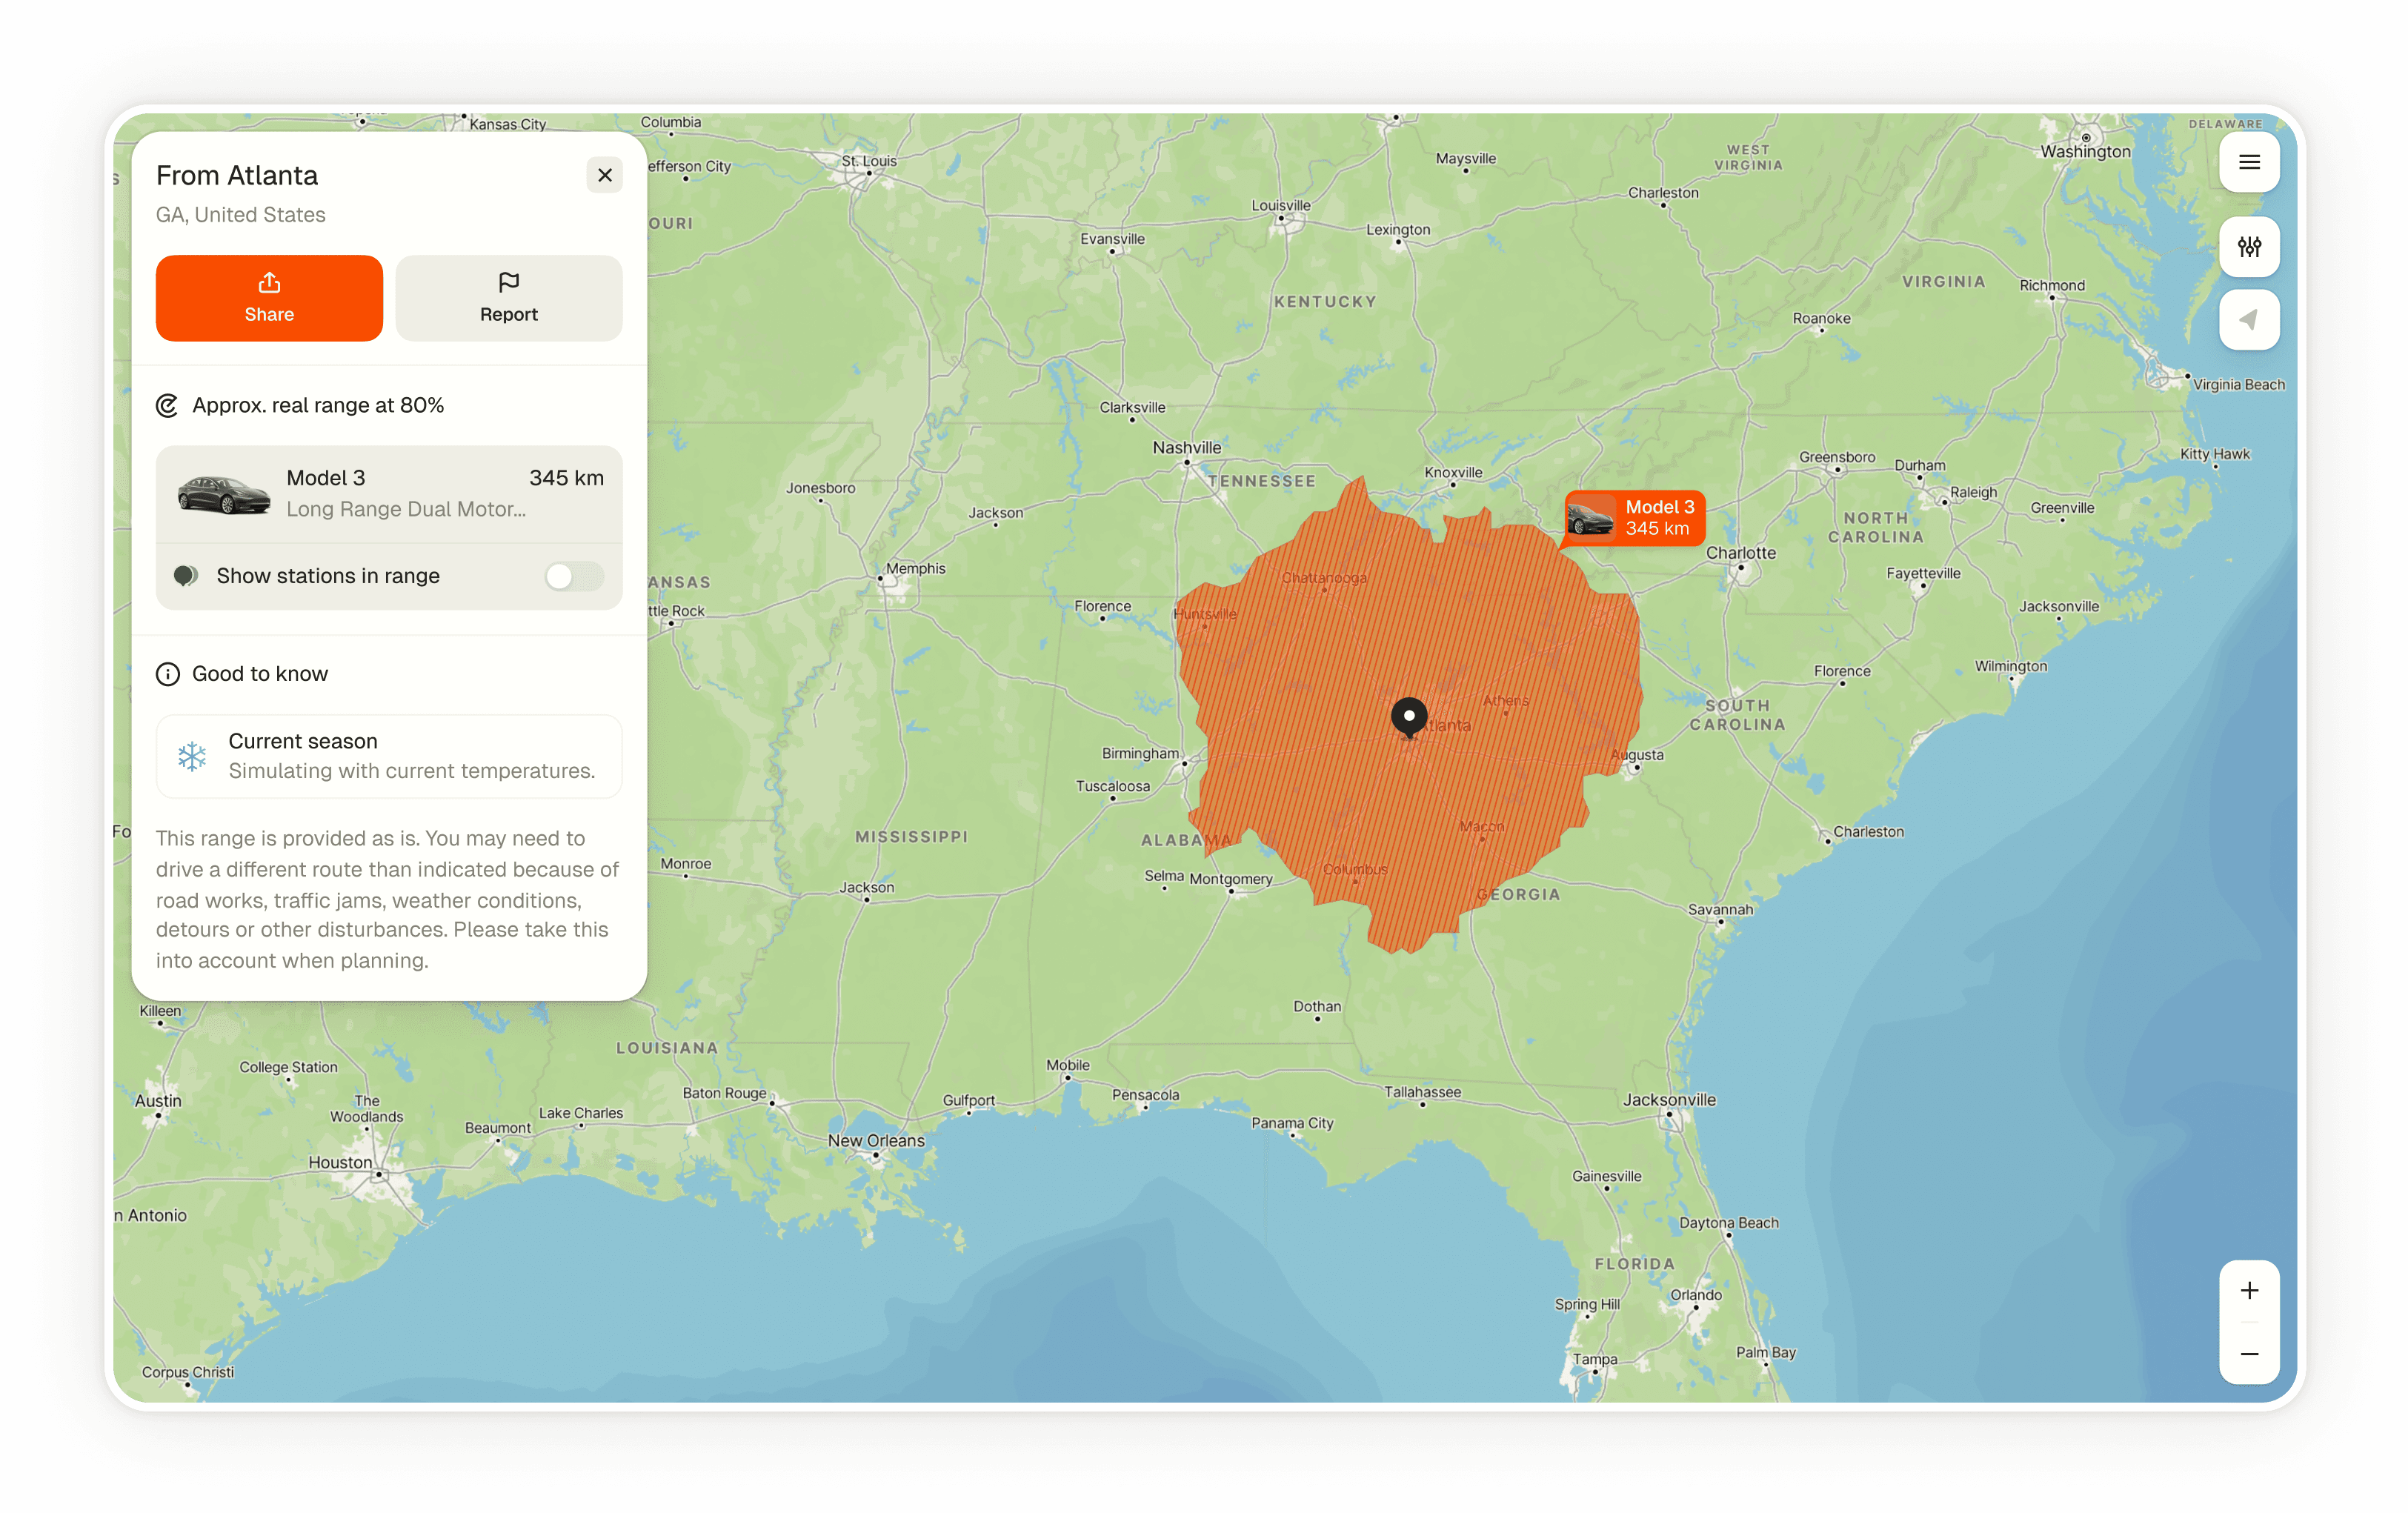
Task: Close the From Atlanta panel
Action: point(604,175)
